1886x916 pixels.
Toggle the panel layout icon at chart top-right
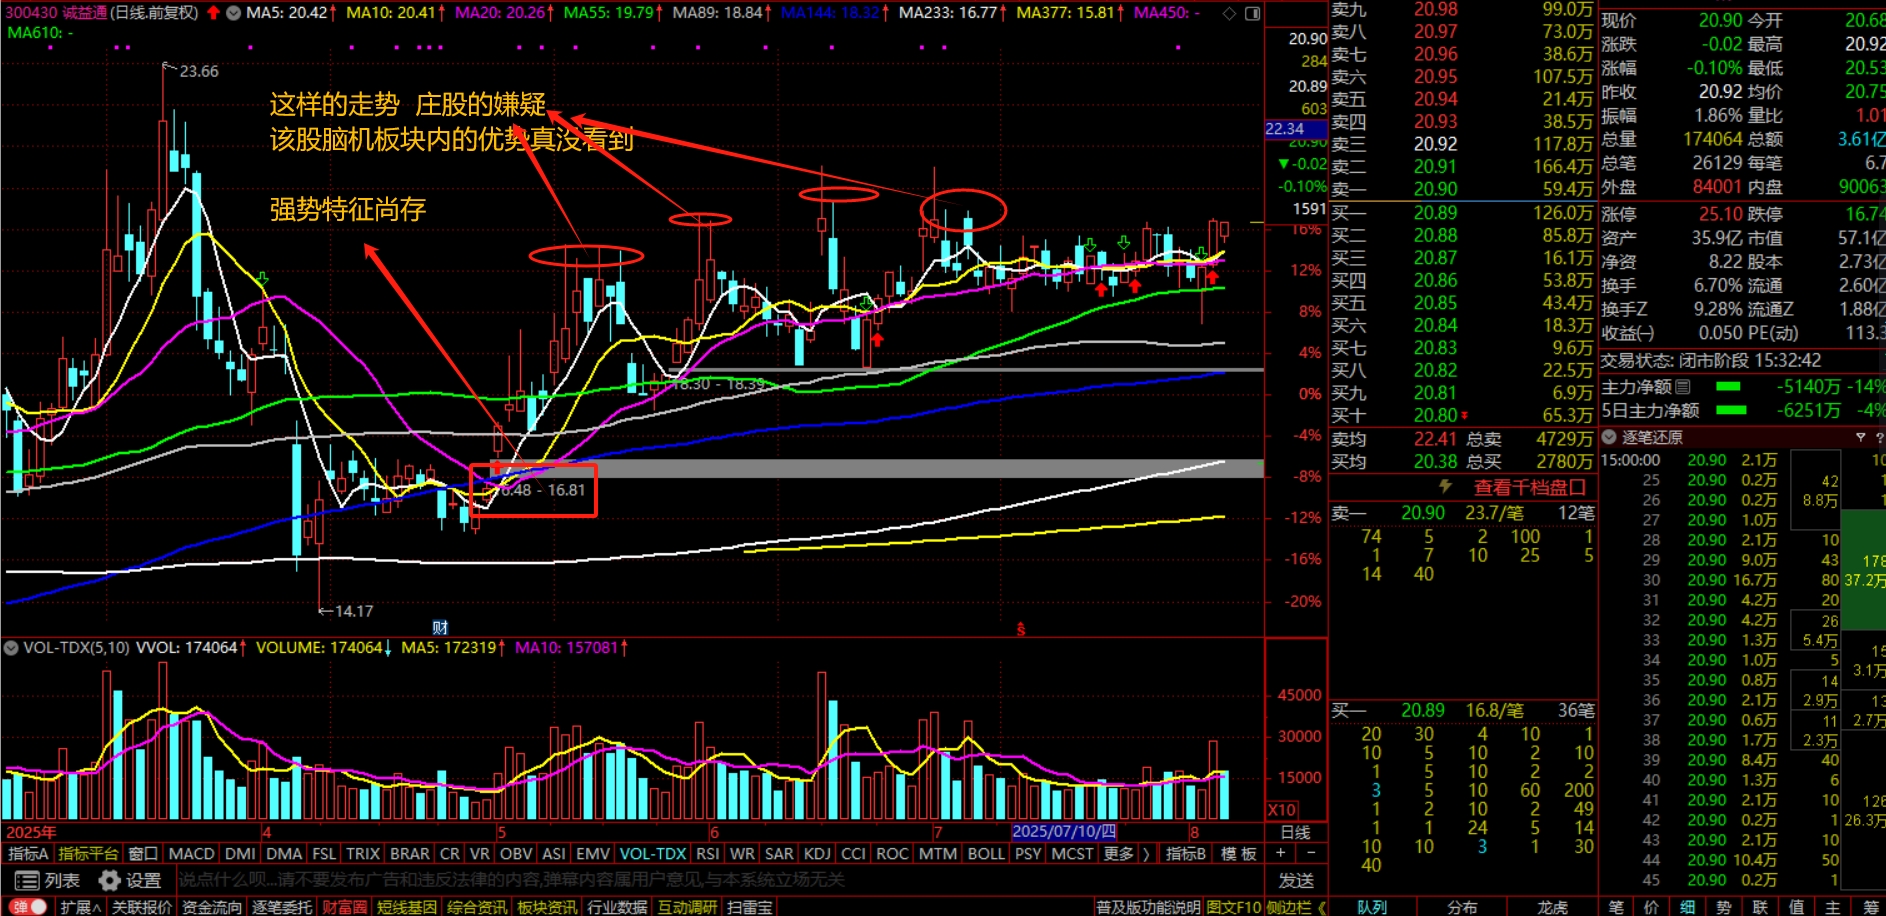pos(1251,13)
